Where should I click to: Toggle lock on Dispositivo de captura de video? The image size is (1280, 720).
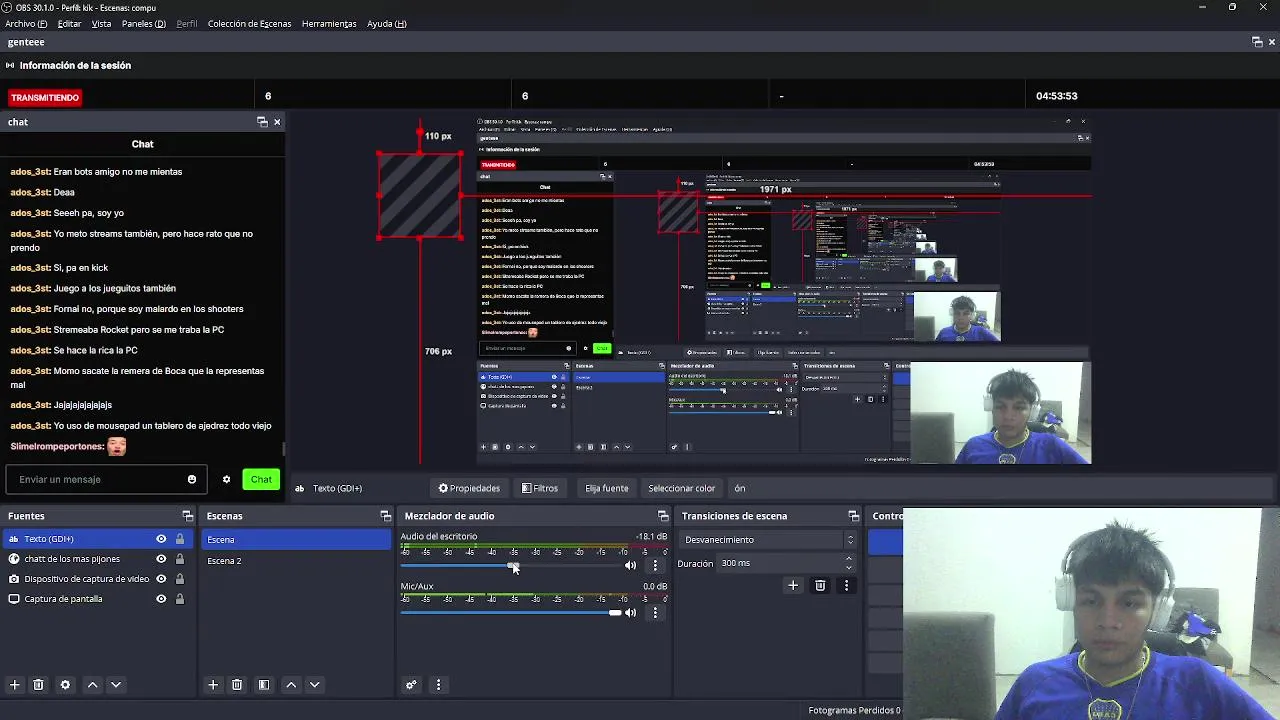tap(180, 579)
